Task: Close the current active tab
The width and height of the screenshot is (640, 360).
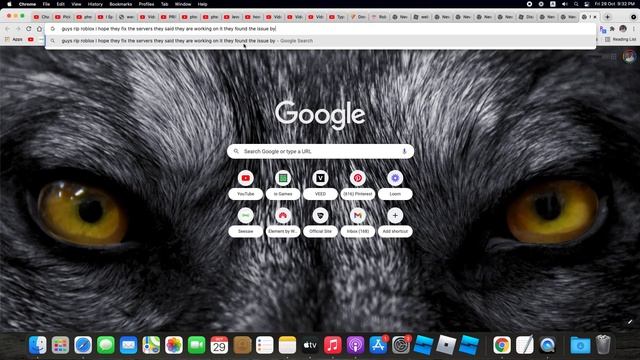Action: (595, 17)
